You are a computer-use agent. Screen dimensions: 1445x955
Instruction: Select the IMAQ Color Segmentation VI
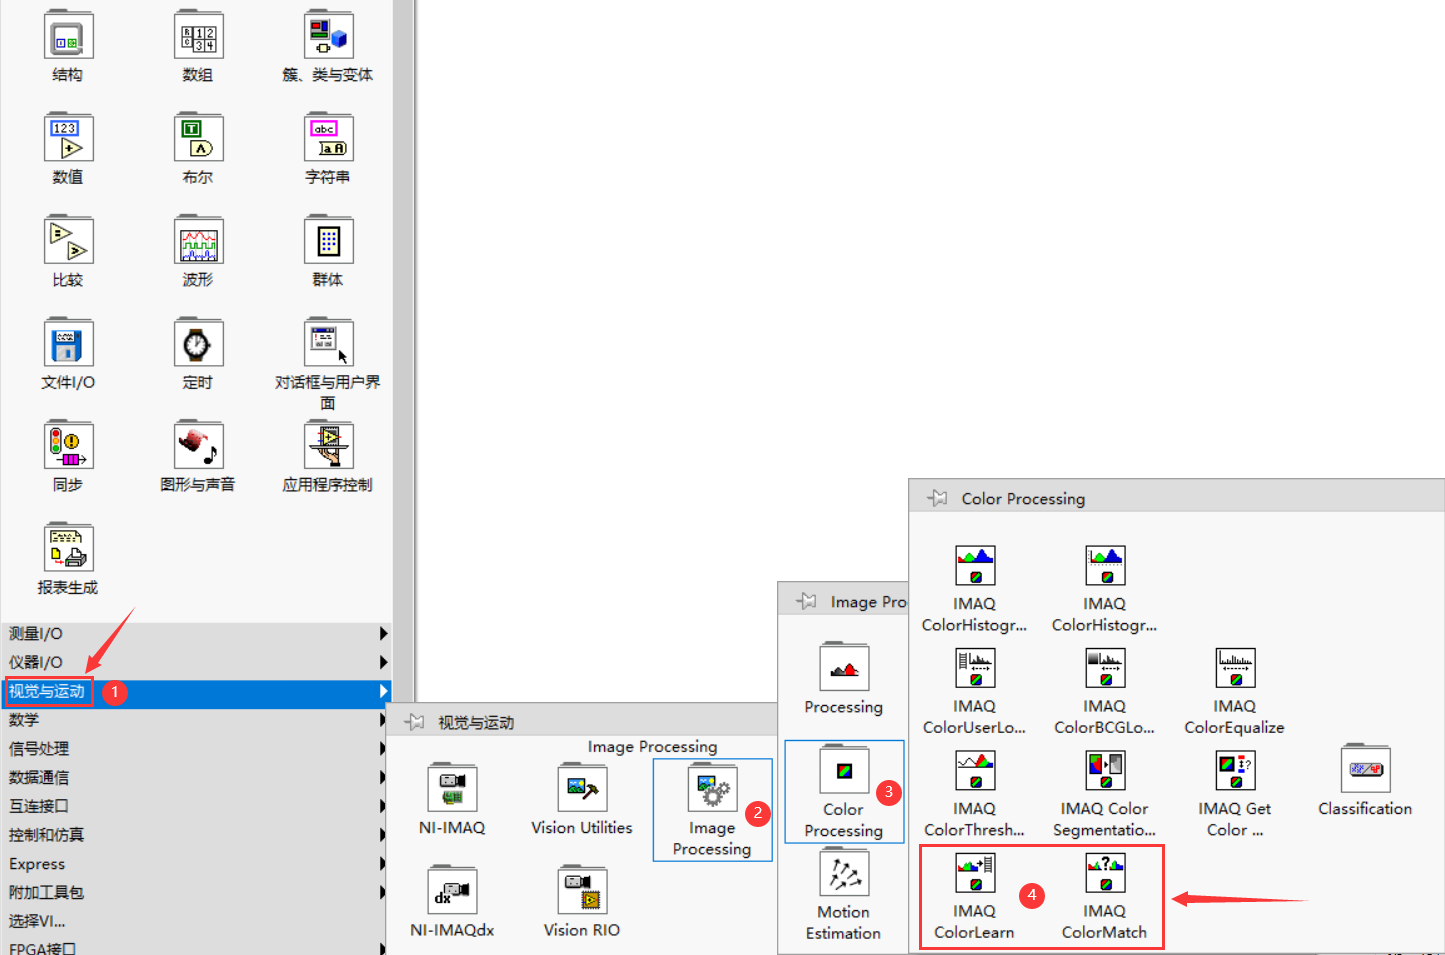click(x=1104, y=770)
